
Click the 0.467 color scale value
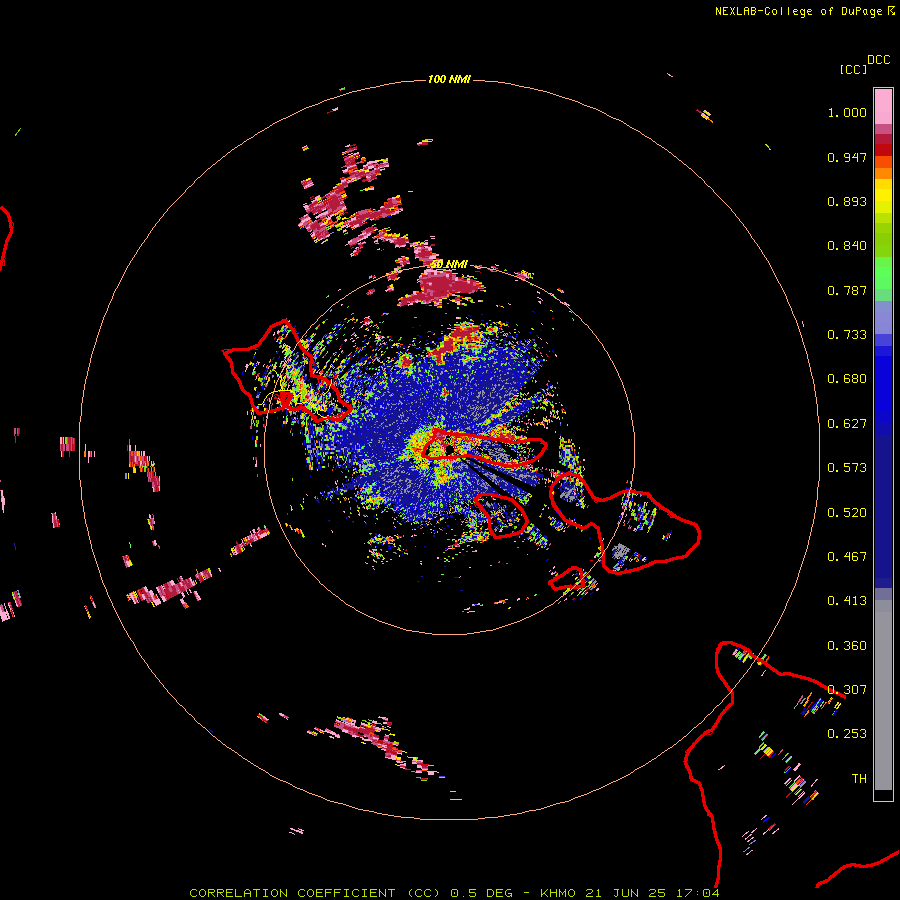847,557
